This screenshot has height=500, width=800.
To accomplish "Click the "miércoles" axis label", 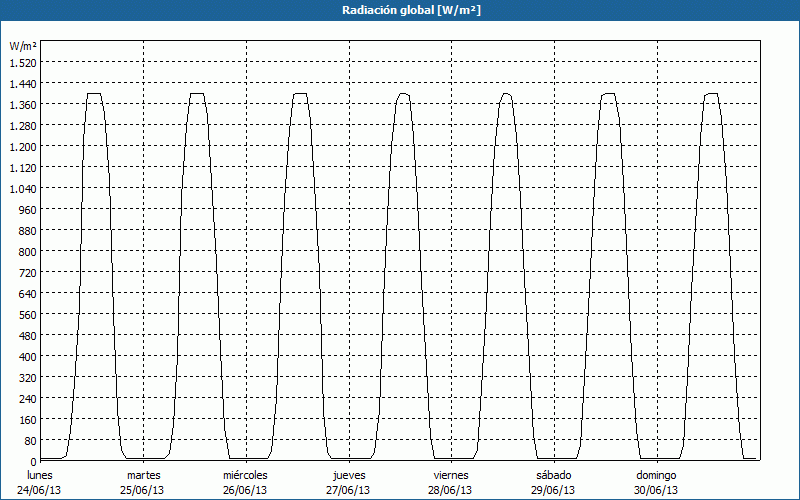I will [245, 475].
